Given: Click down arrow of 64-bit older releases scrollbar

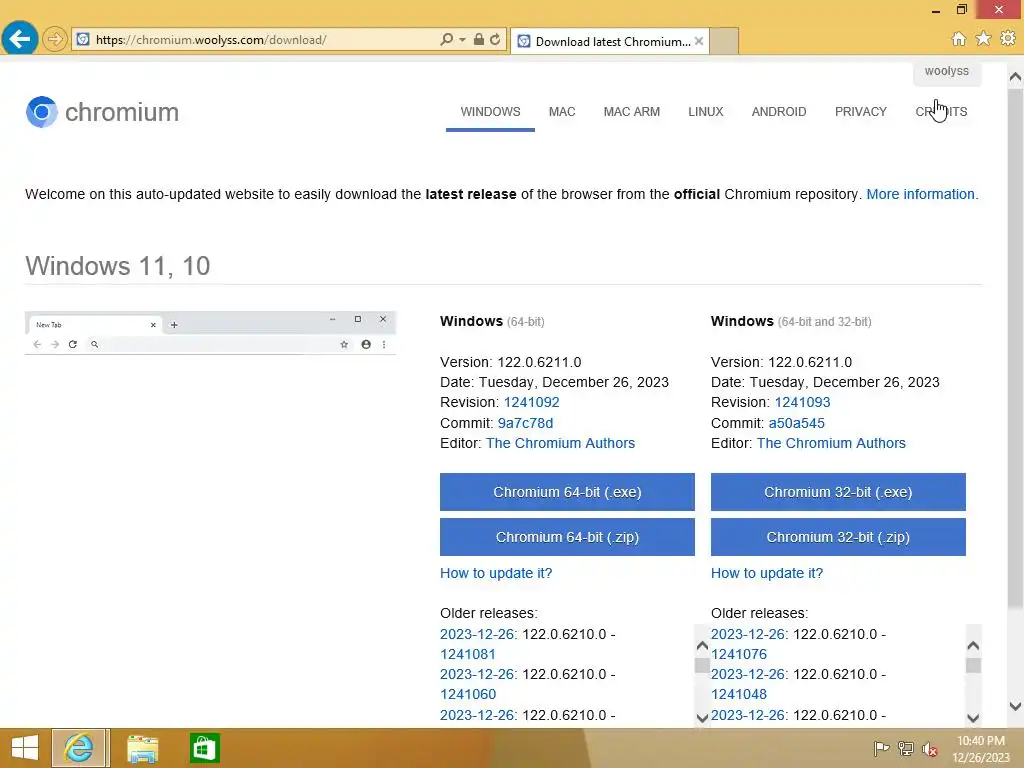Looking at the screenshot, I should (702, 718).
